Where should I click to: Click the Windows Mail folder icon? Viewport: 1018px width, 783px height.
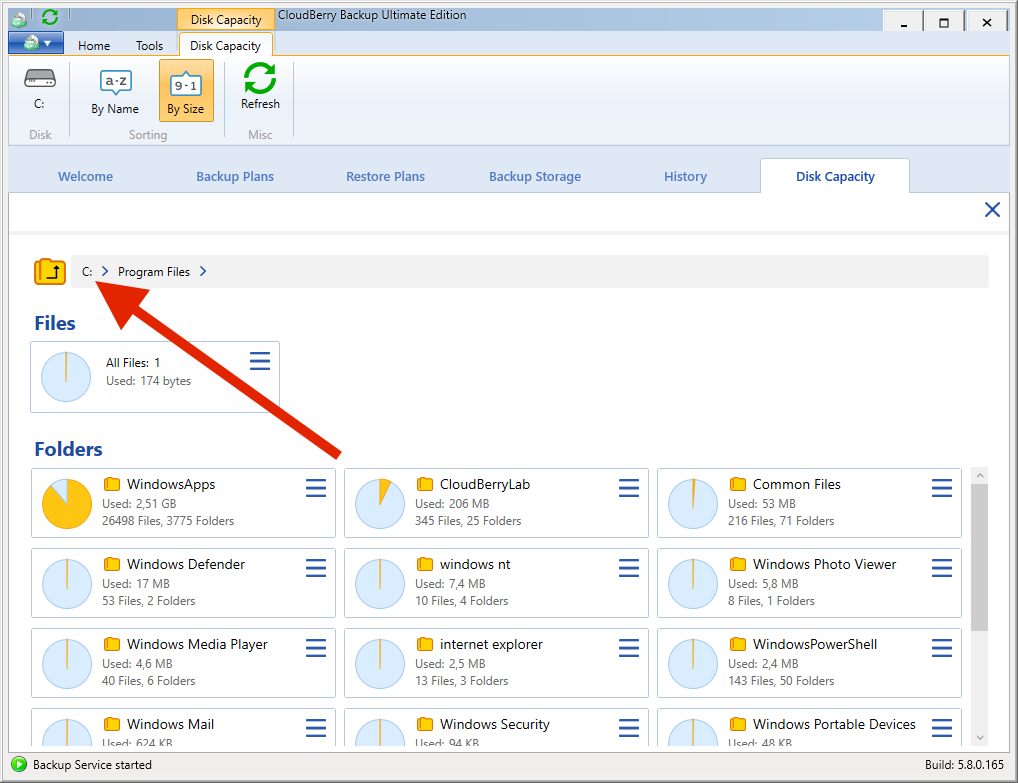point(112,723)
